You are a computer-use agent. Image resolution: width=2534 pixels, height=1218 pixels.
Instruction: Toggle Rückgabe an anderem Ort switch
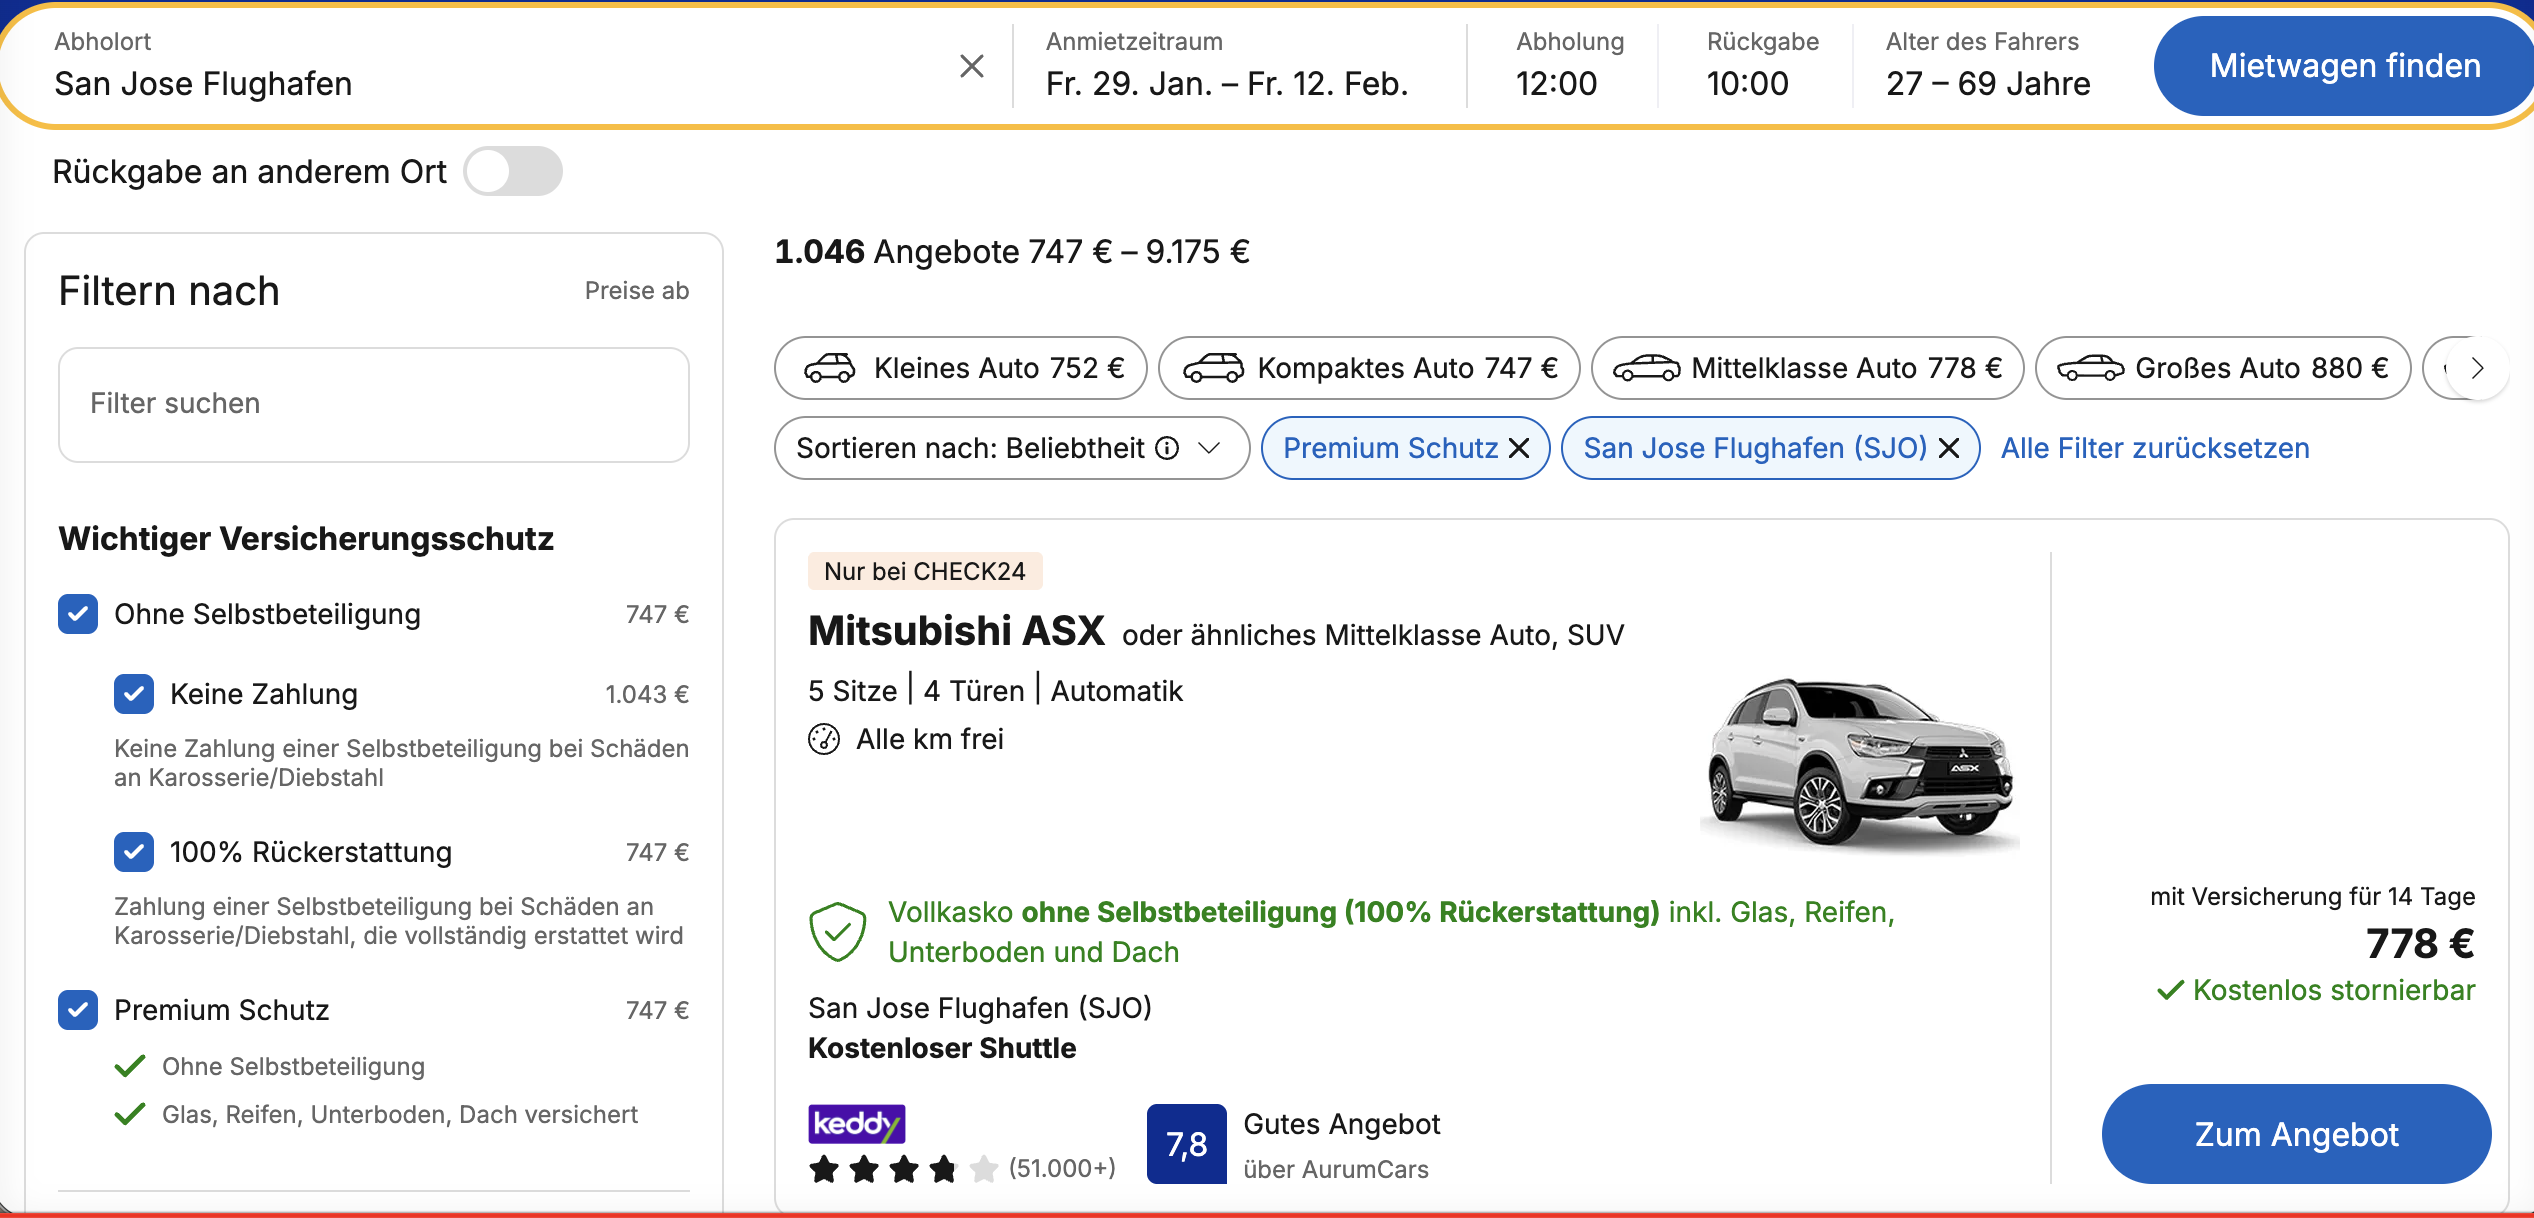(513, 171)
